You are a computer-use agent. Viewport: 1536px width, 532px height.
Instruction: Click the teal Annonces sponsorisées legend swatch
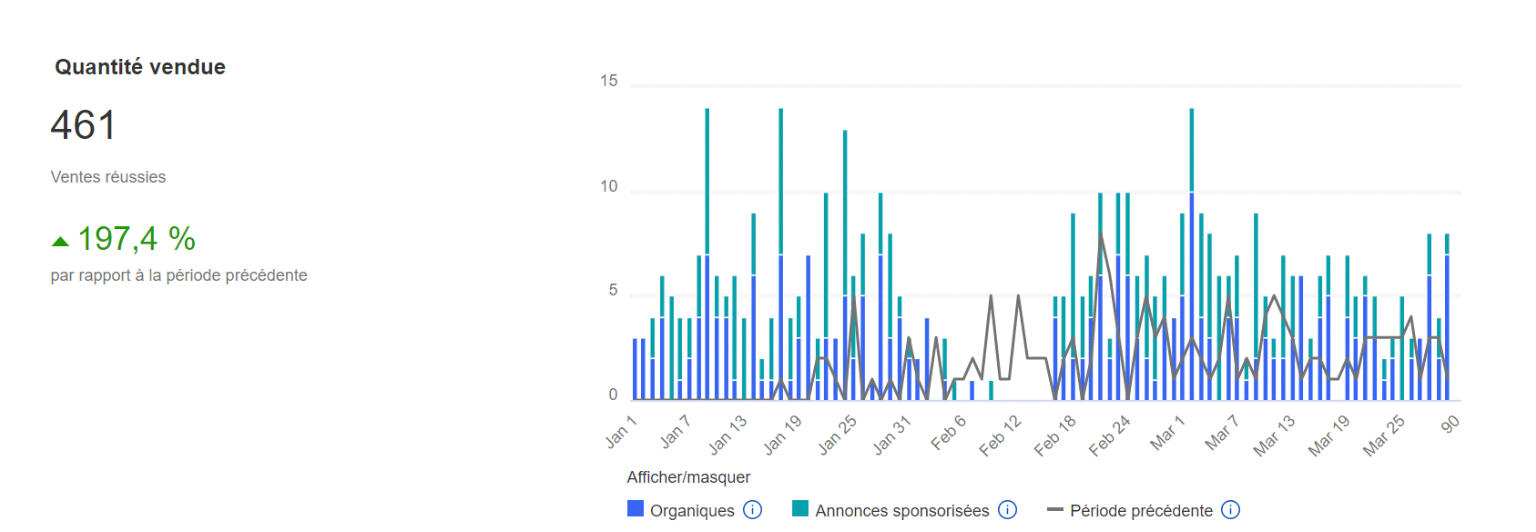[x=800, y=510]
